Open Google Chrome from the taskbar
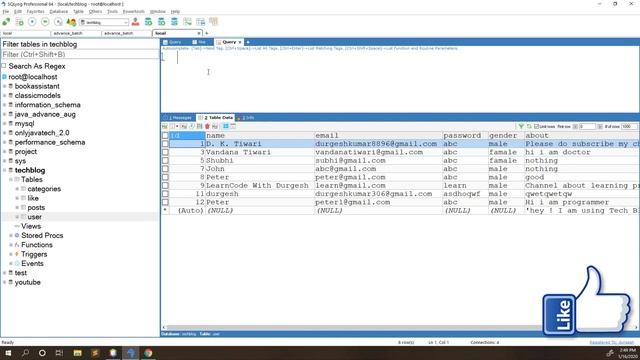Viewport: 640px width, 360px height. click(x=148, y=353)
